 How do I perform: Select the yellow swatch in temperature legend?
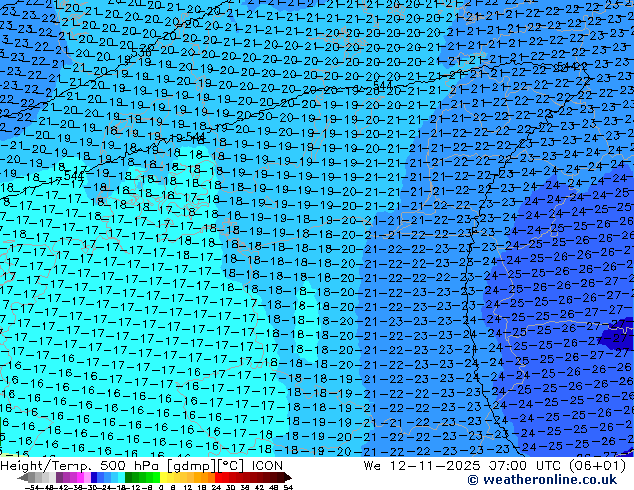point(164,477)
